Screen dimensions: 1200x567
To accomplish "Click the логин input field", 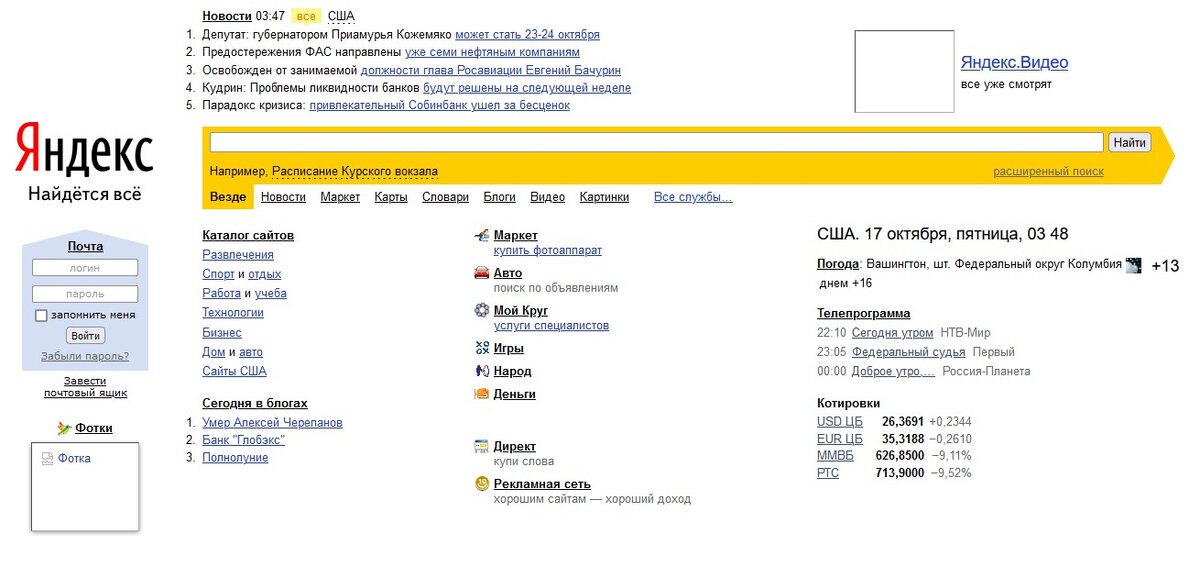I will tap(85, 268).
